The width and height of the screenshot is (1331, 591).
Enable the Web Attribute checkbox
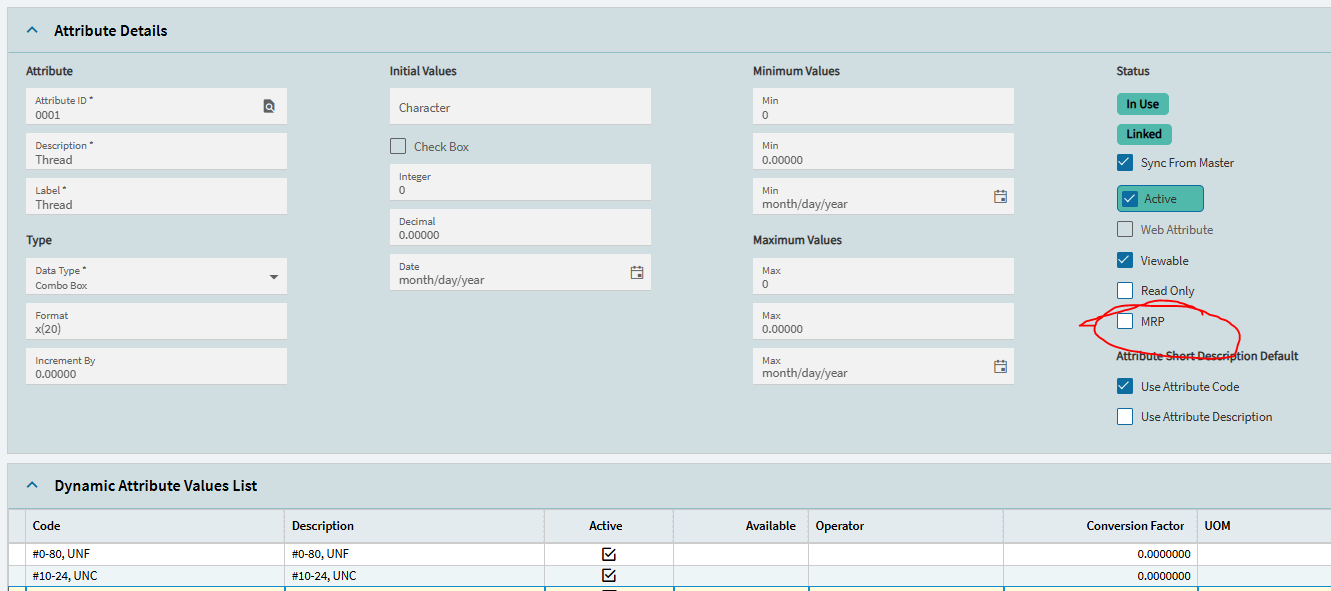(x=1125, y=229)
